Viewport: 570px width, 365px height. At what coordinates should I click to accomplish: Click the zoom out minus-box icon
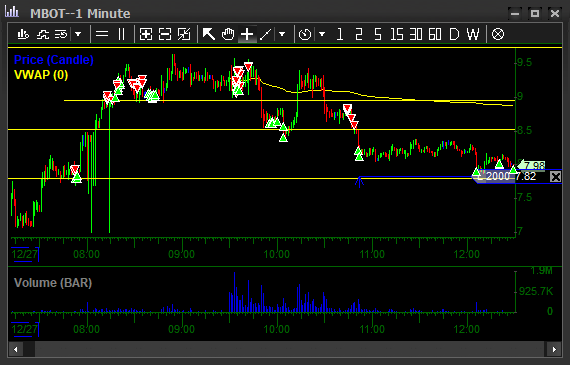click(x=165, y=35)
